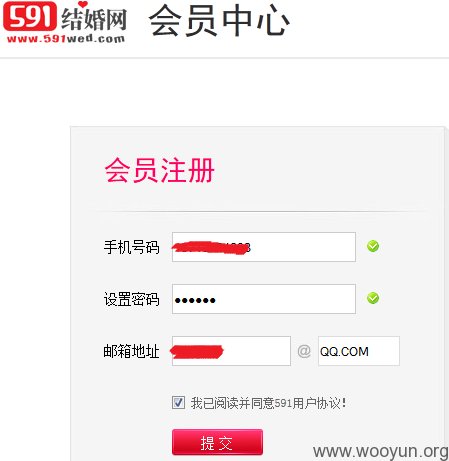This screenshot has height=461, width=449.
Task: Click the 邮箱地址 field label
Action: [132, 351]
